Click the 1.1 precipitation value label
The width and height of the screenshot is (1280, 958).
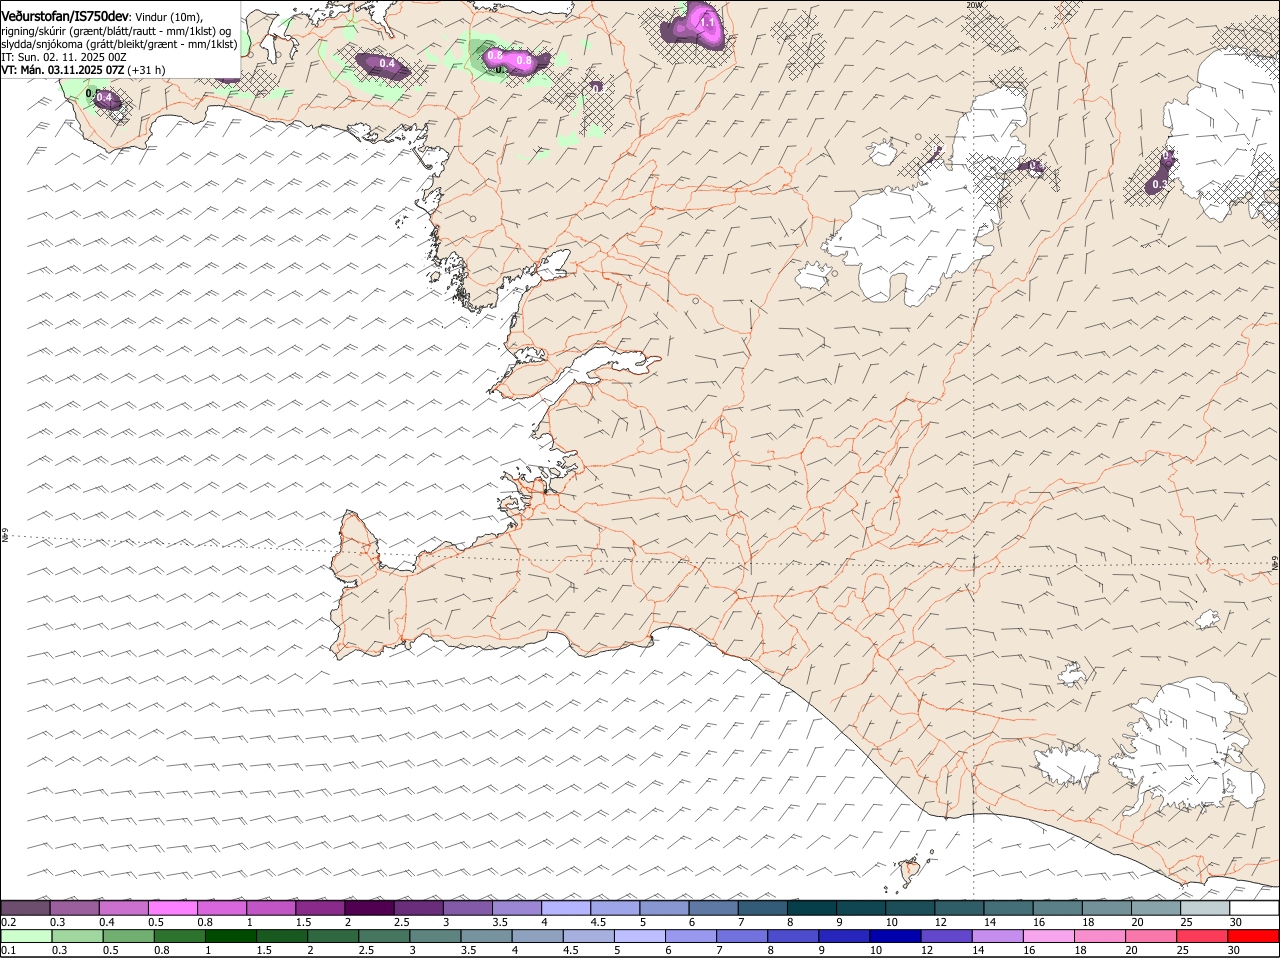[x=707, y=22]
